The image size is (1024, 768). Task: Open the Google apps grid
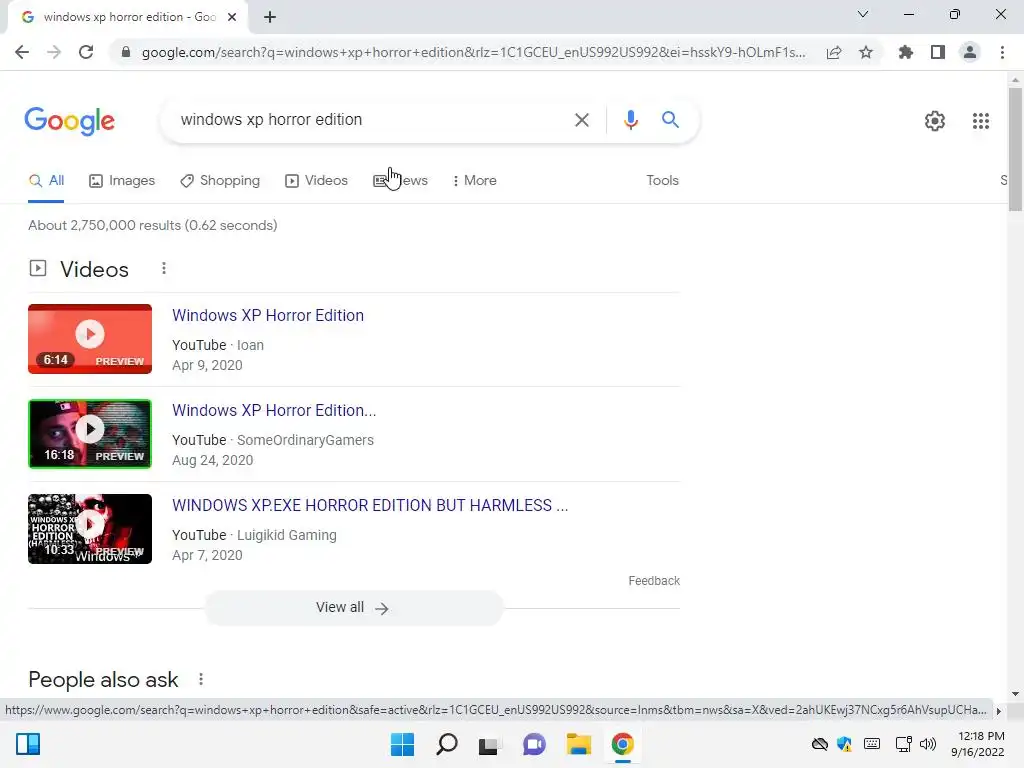click(x=980, y=121)
